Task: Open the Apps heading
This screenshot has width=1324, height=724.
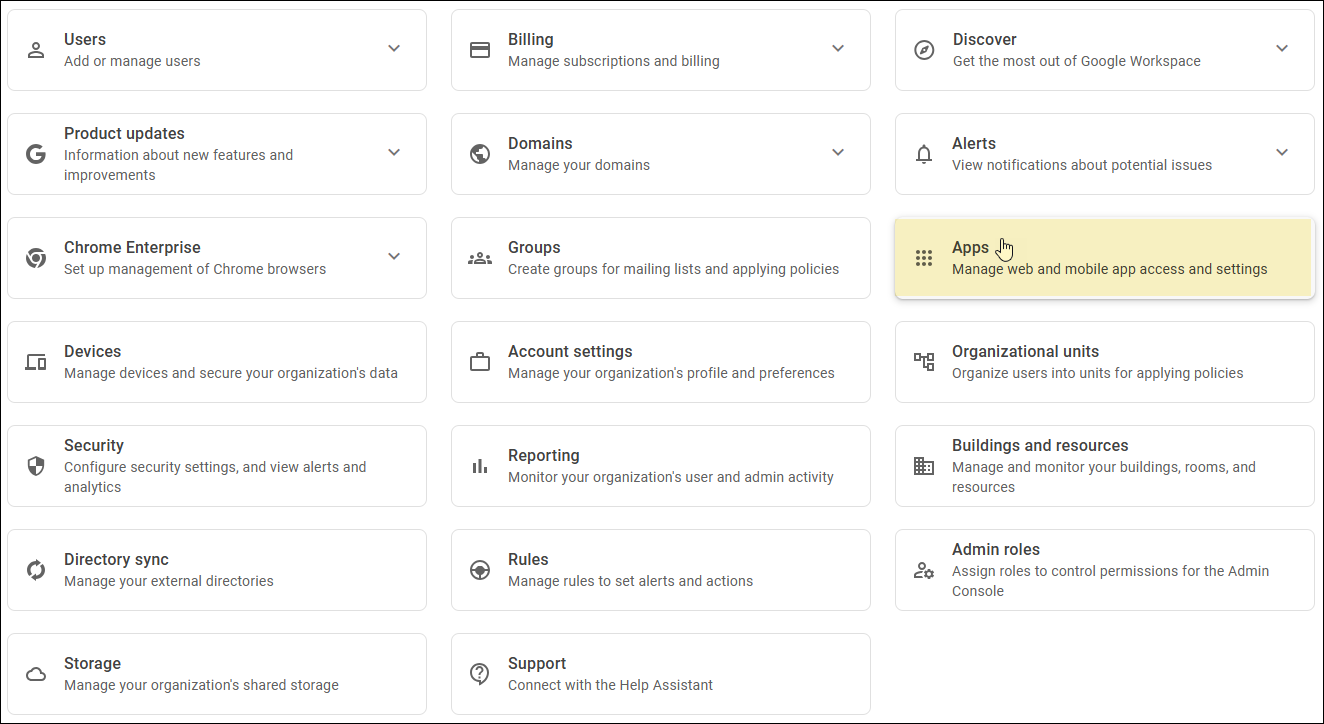Action: point(970,247)
